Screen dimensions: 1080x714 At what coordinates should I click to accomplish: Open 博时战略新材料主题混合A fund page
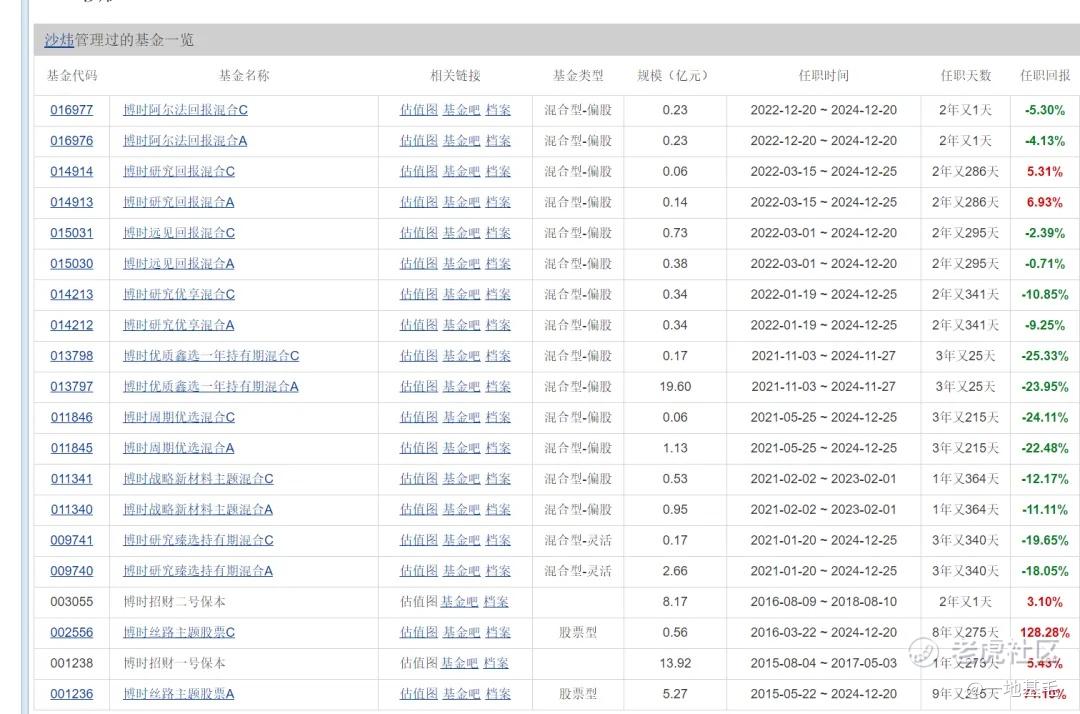click(198, 510)
